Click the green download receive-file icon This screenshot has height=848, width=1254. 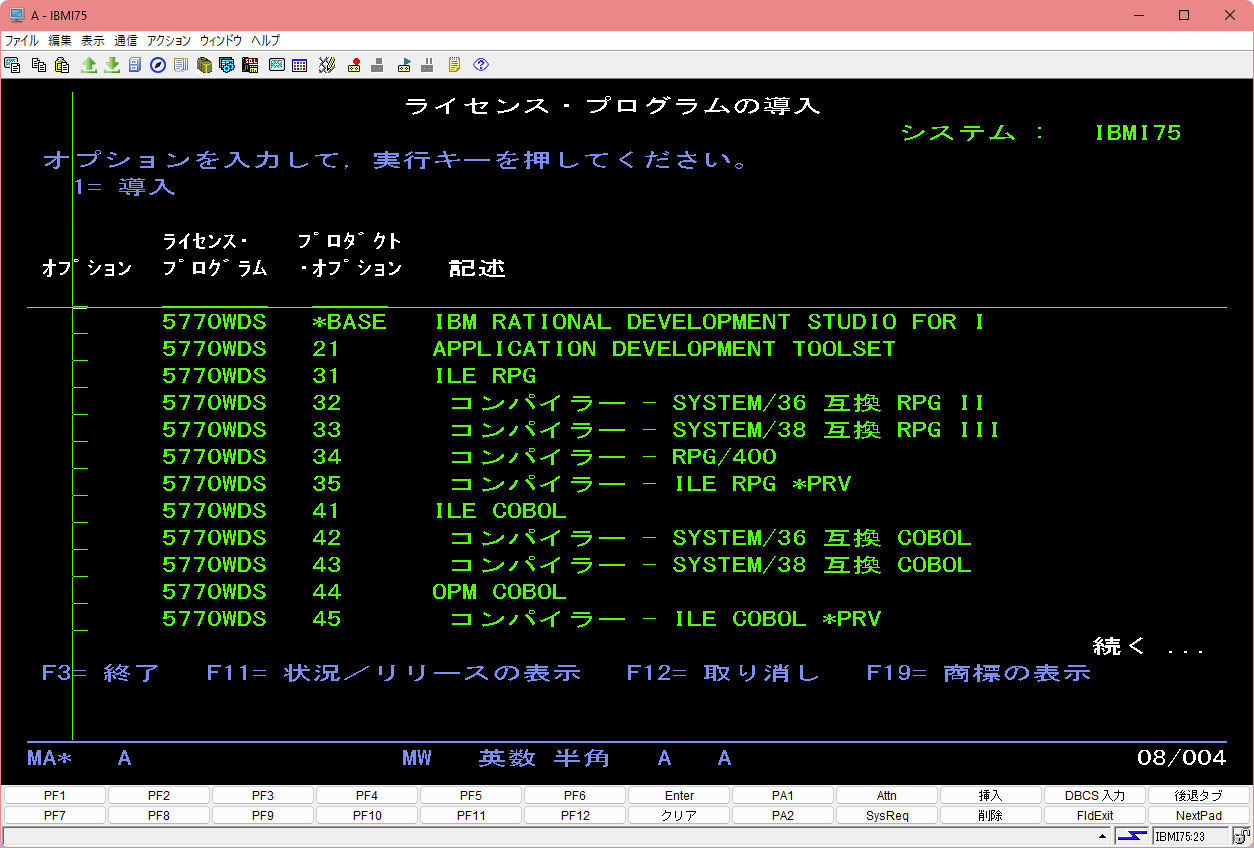pos(112,65)
